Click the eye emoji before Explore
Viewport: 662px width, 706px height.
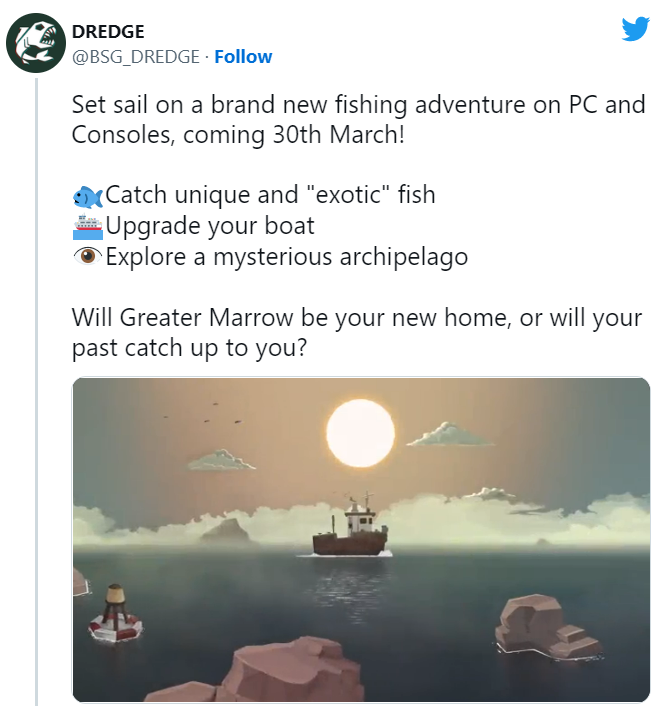[x=88, y=257]
